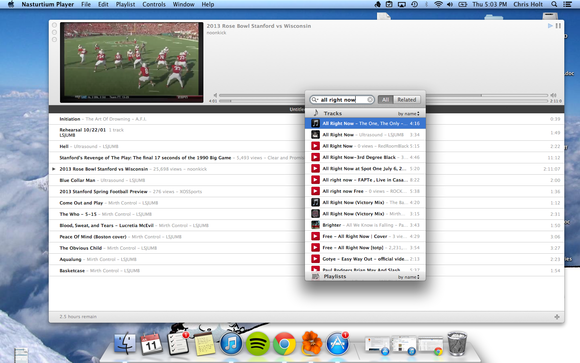Open the File menu
This screenshot has height=363, width=580.
(86, 4)
